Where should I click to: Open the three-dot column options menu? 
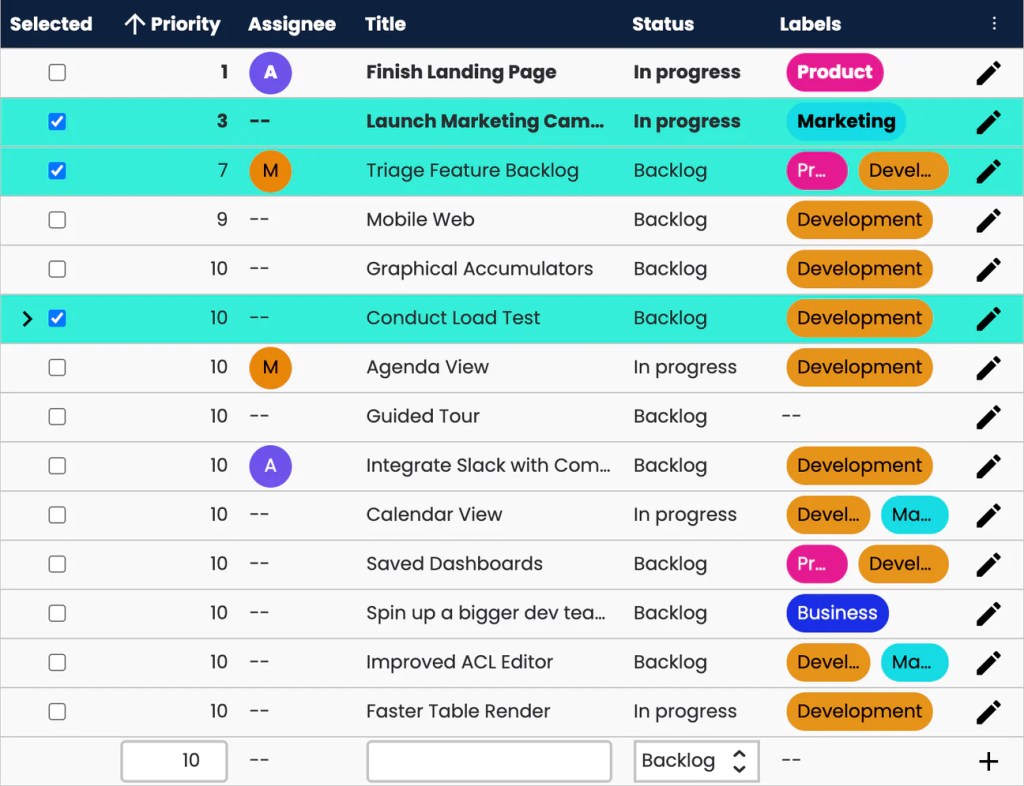click(993, 24)
